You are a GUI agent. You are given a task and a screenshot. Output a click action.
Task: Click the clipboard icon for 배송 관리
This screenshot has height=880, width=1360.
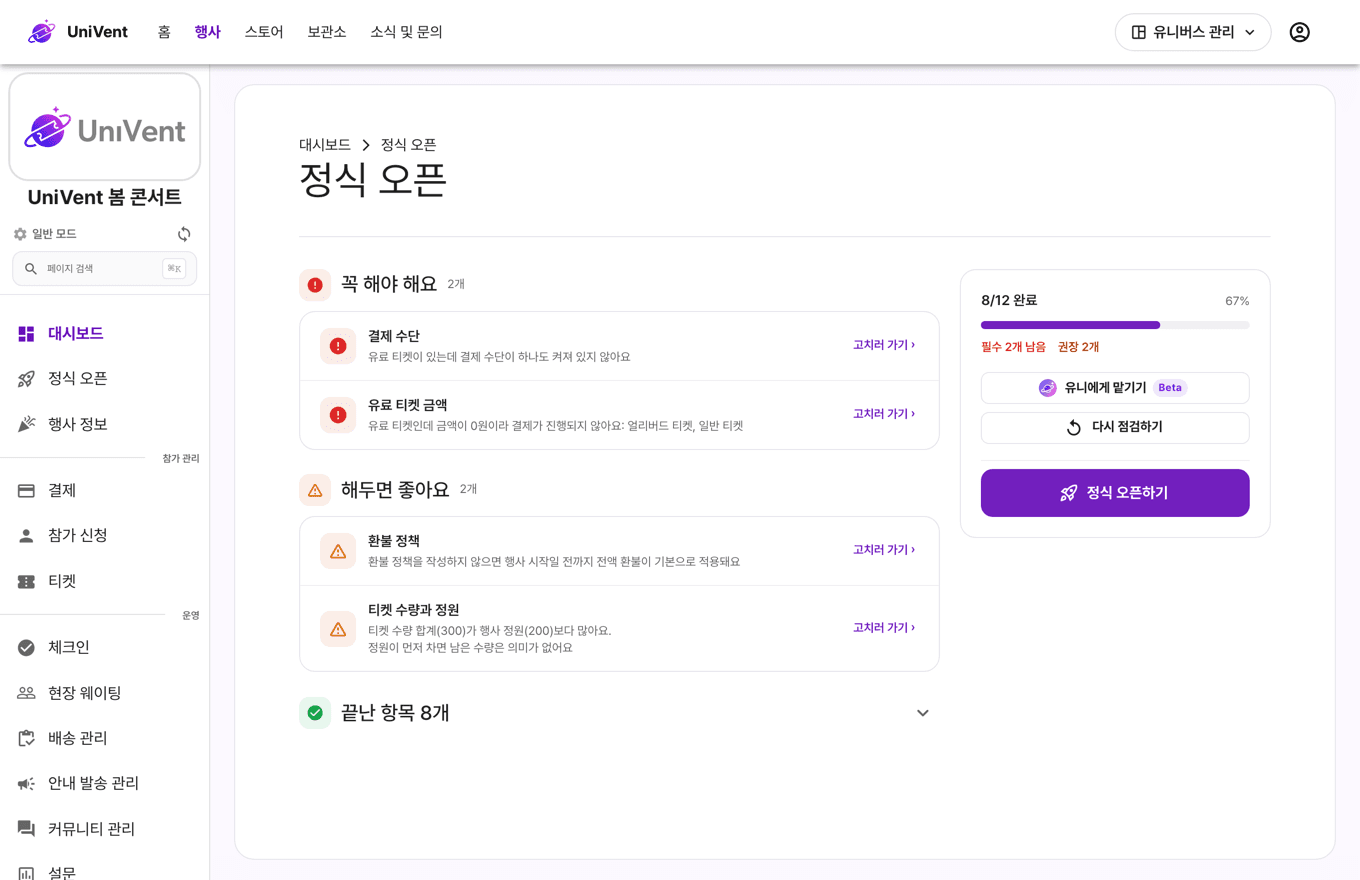click(26, 738)
